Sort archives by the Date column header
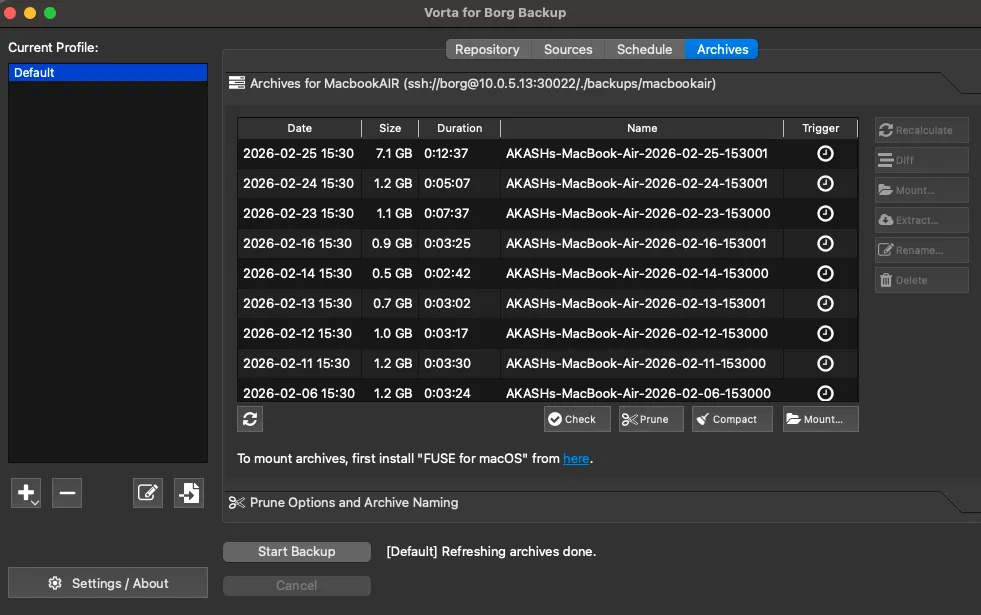This screenshot has width=981, height=615. 299,128
